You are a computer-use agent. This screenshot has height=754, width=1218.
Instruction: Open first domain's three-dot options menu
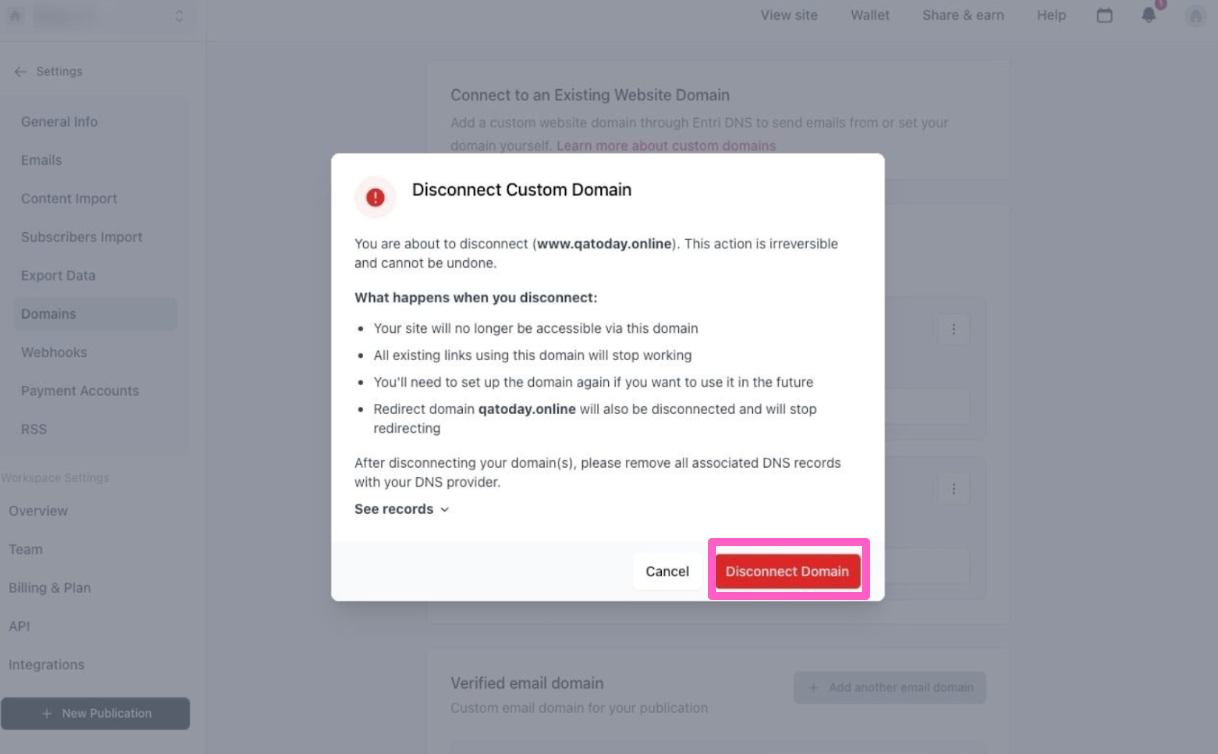click(953, 329)
